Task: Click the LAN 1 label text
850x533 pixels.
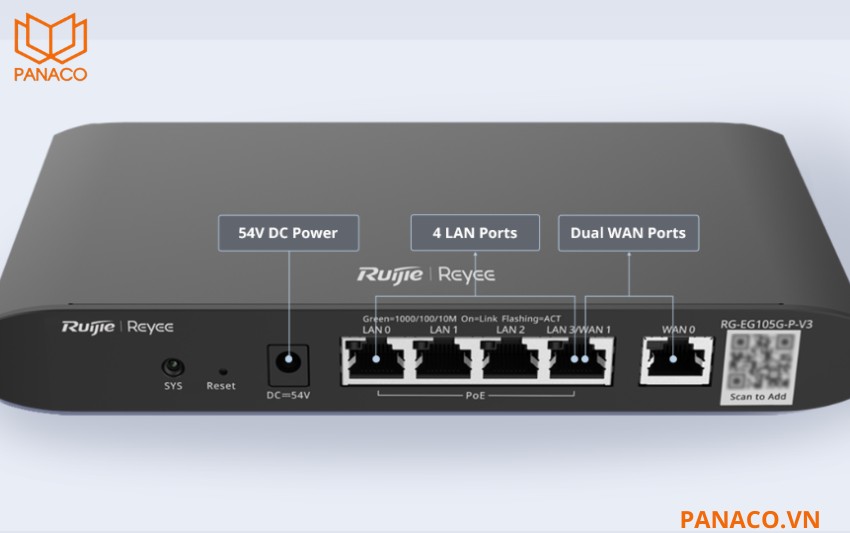Action: (x=443, y=330)
